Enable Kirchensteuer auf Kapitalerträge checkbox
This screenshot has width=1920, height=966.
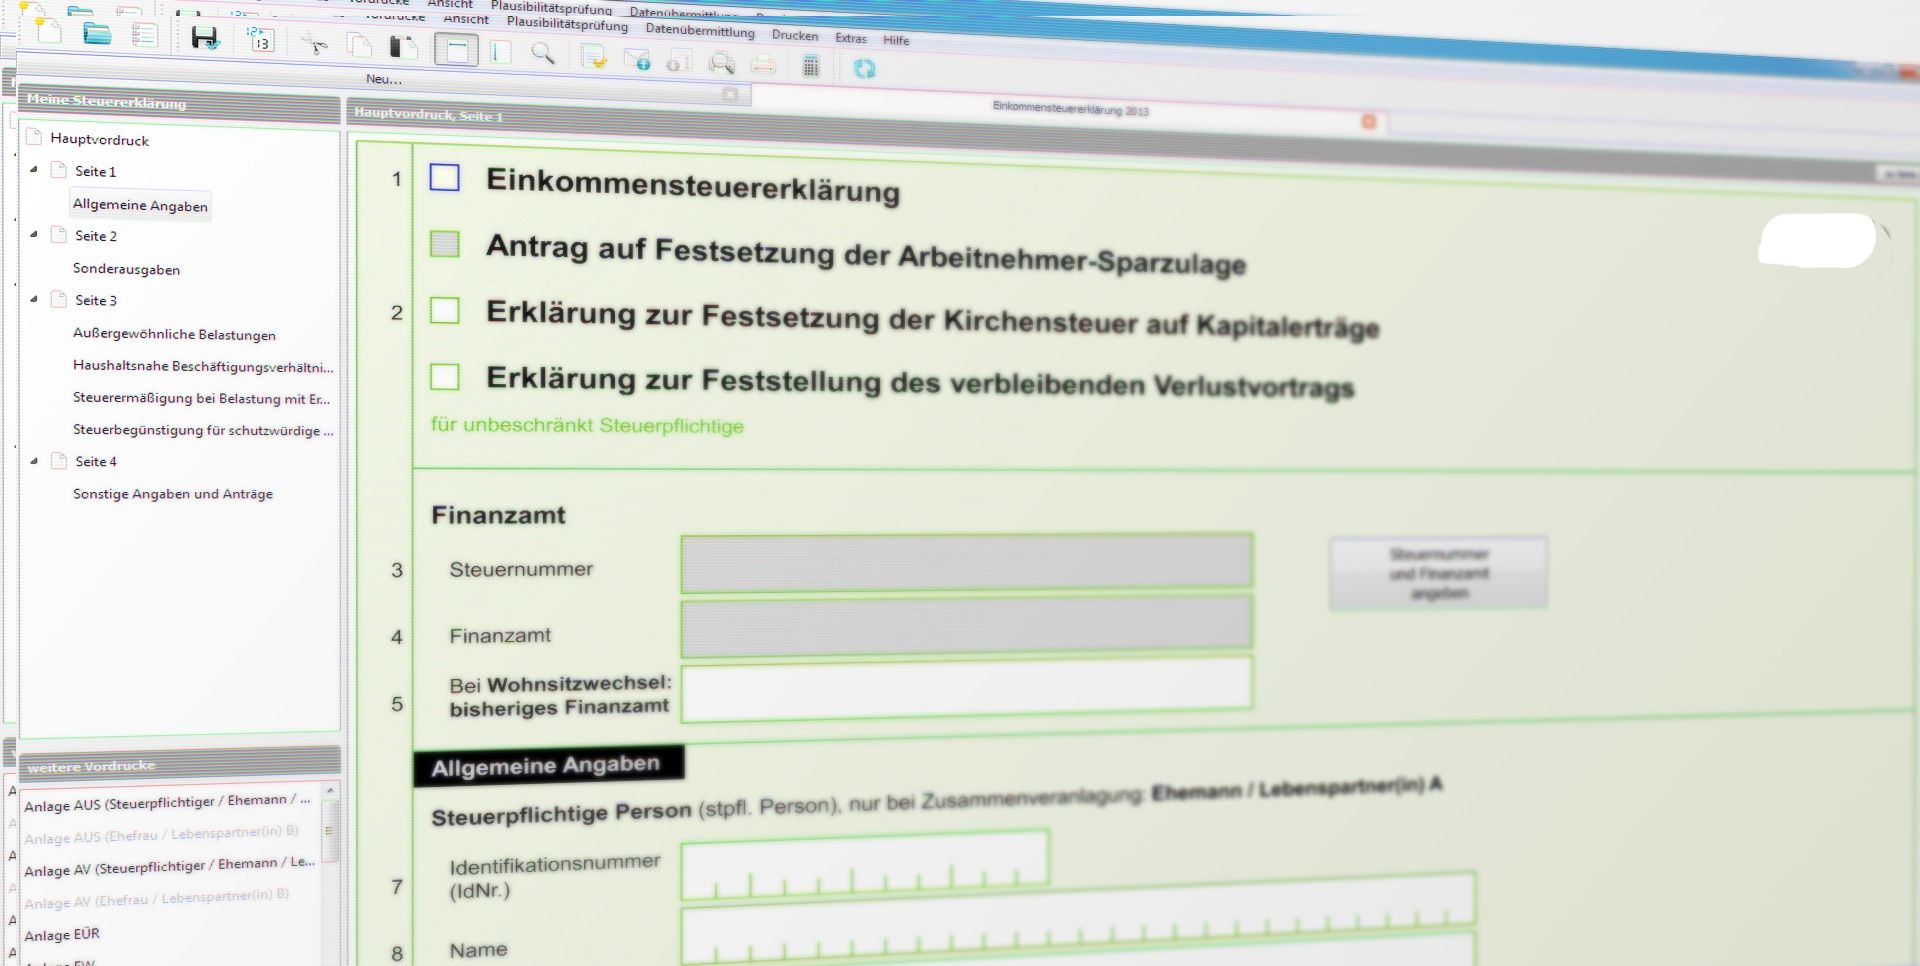tap(444, 311)
